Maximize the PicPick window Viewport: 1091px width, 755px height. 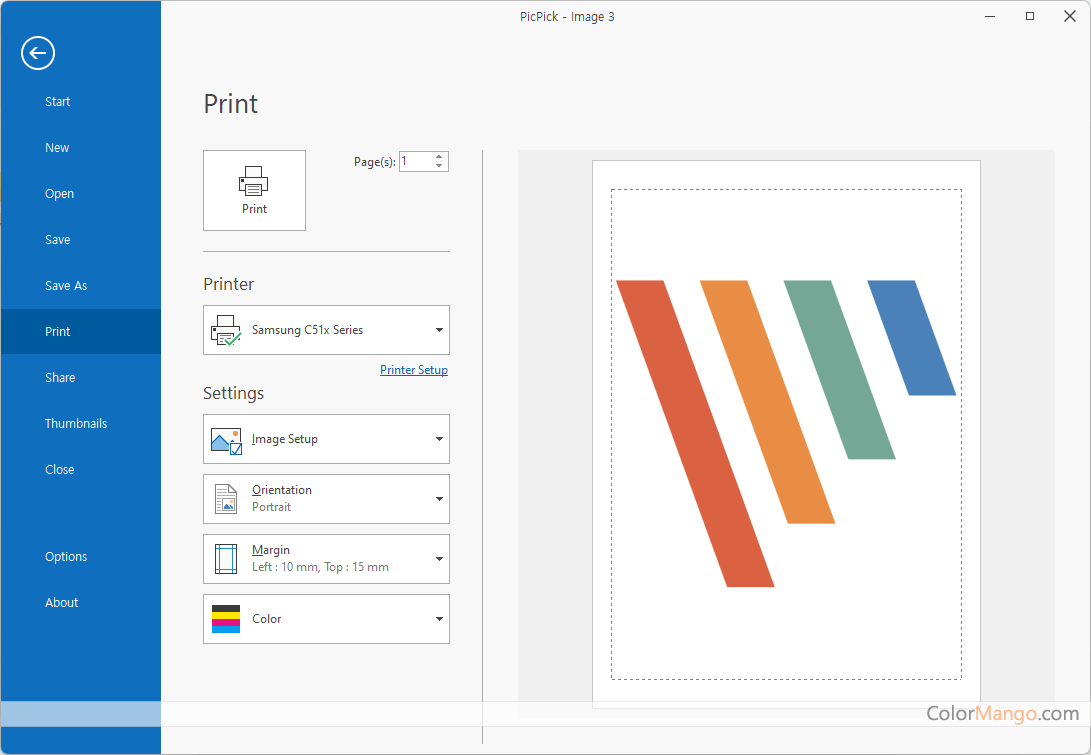[x=1030, y=16]
